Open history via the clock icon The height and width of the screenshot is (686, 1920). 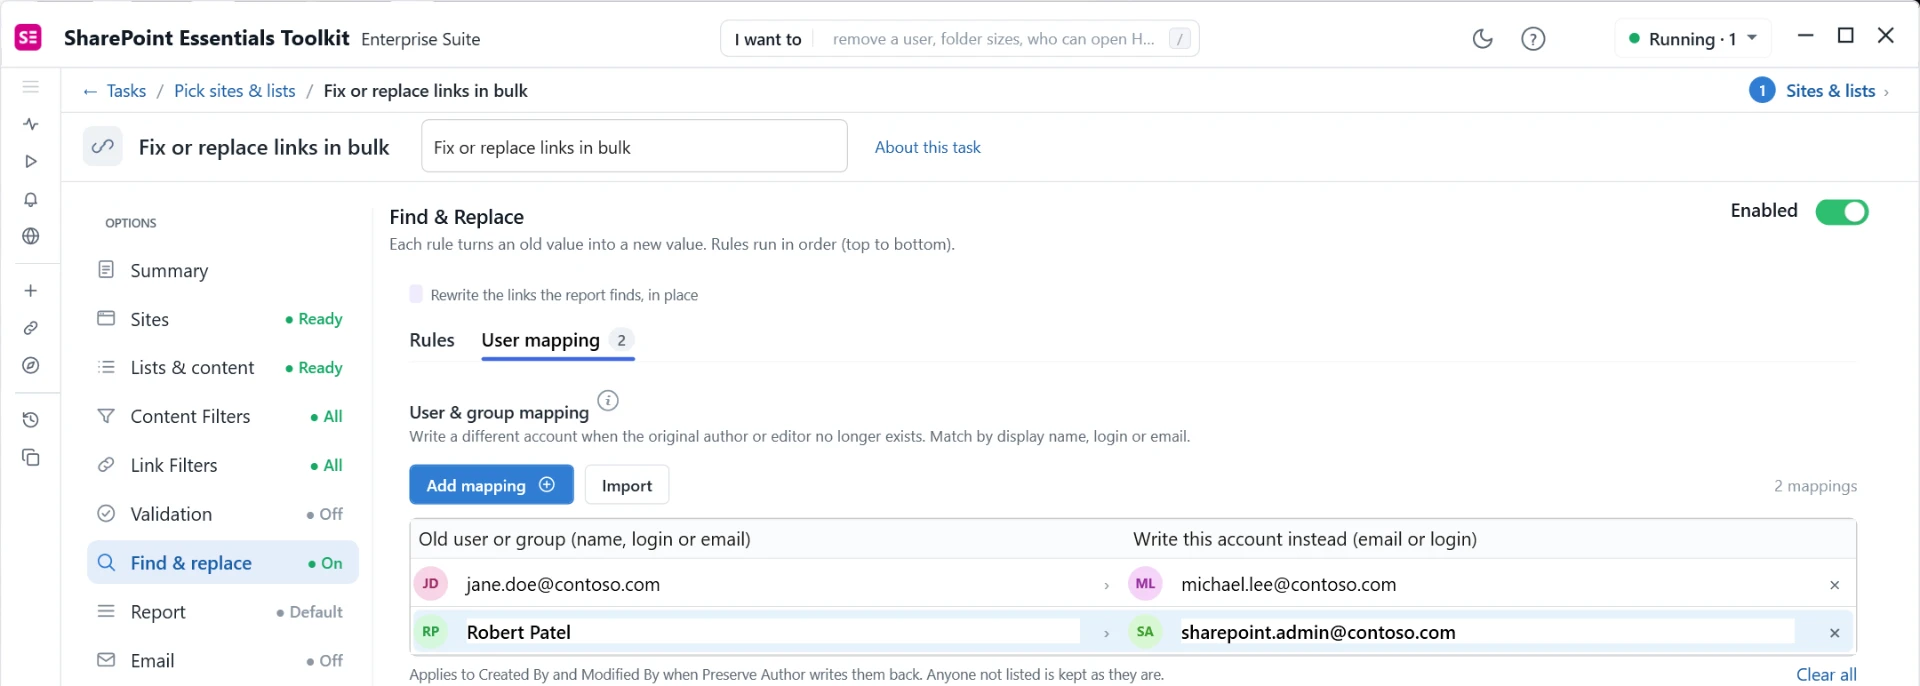point(31,420)
